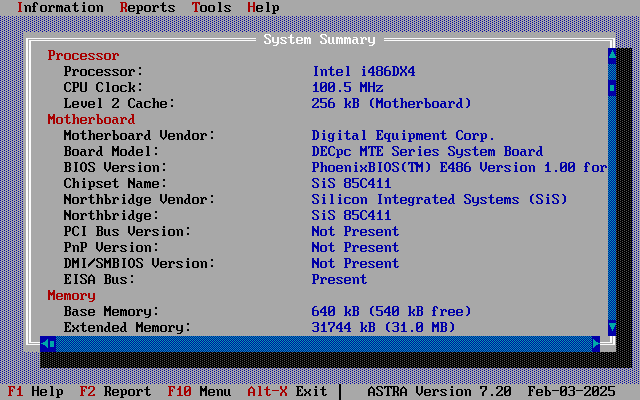
Task: Click the Extended Memory label
Action: point(127,327)
